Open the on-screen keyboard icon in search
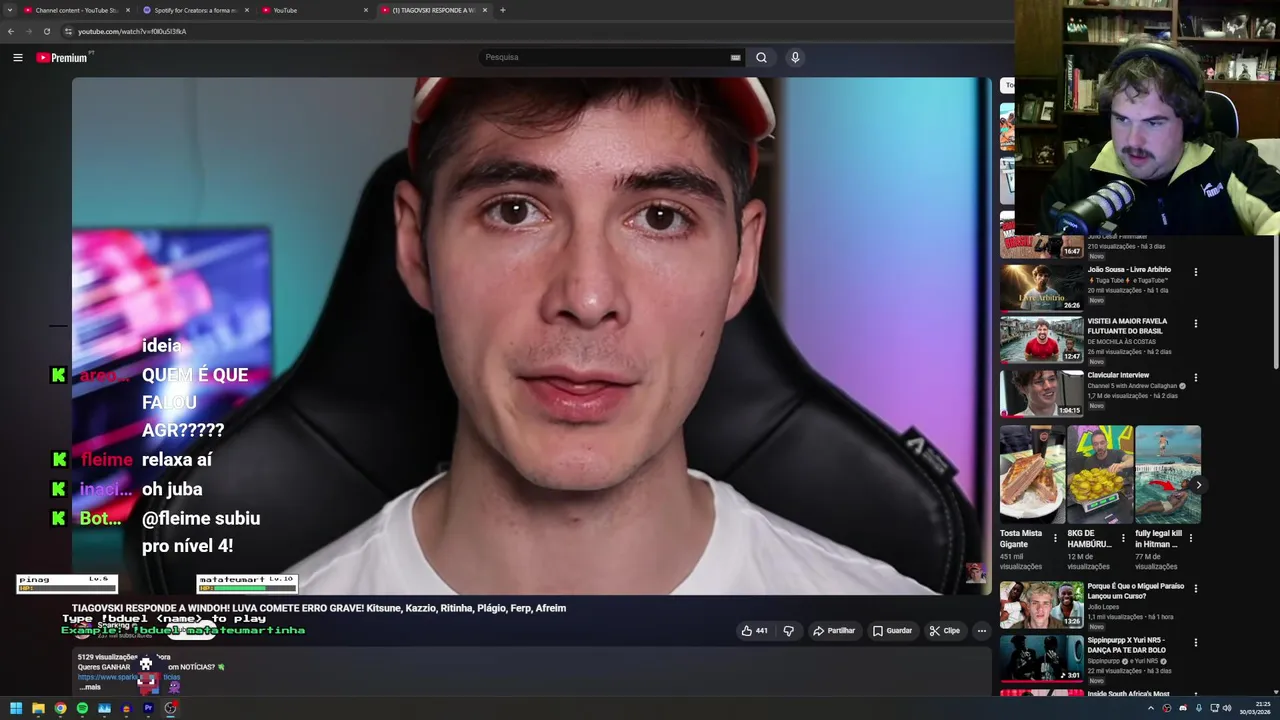The image size is (1280, 720). tap(736, 57)
